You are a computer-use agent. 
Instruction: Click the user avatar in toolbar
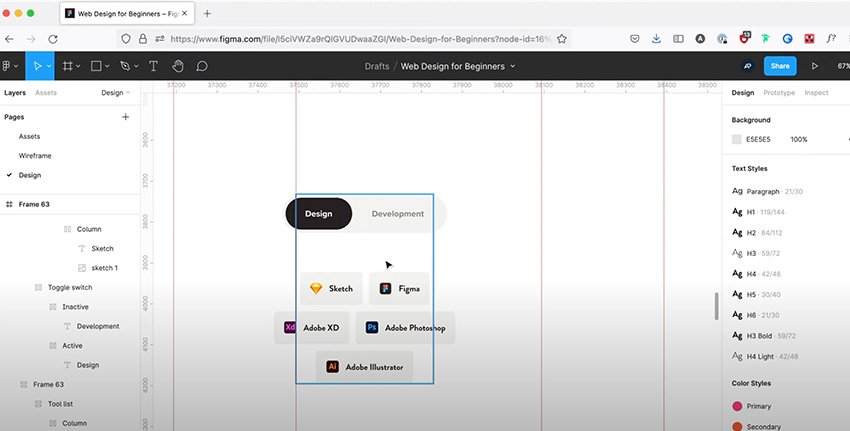748,66
